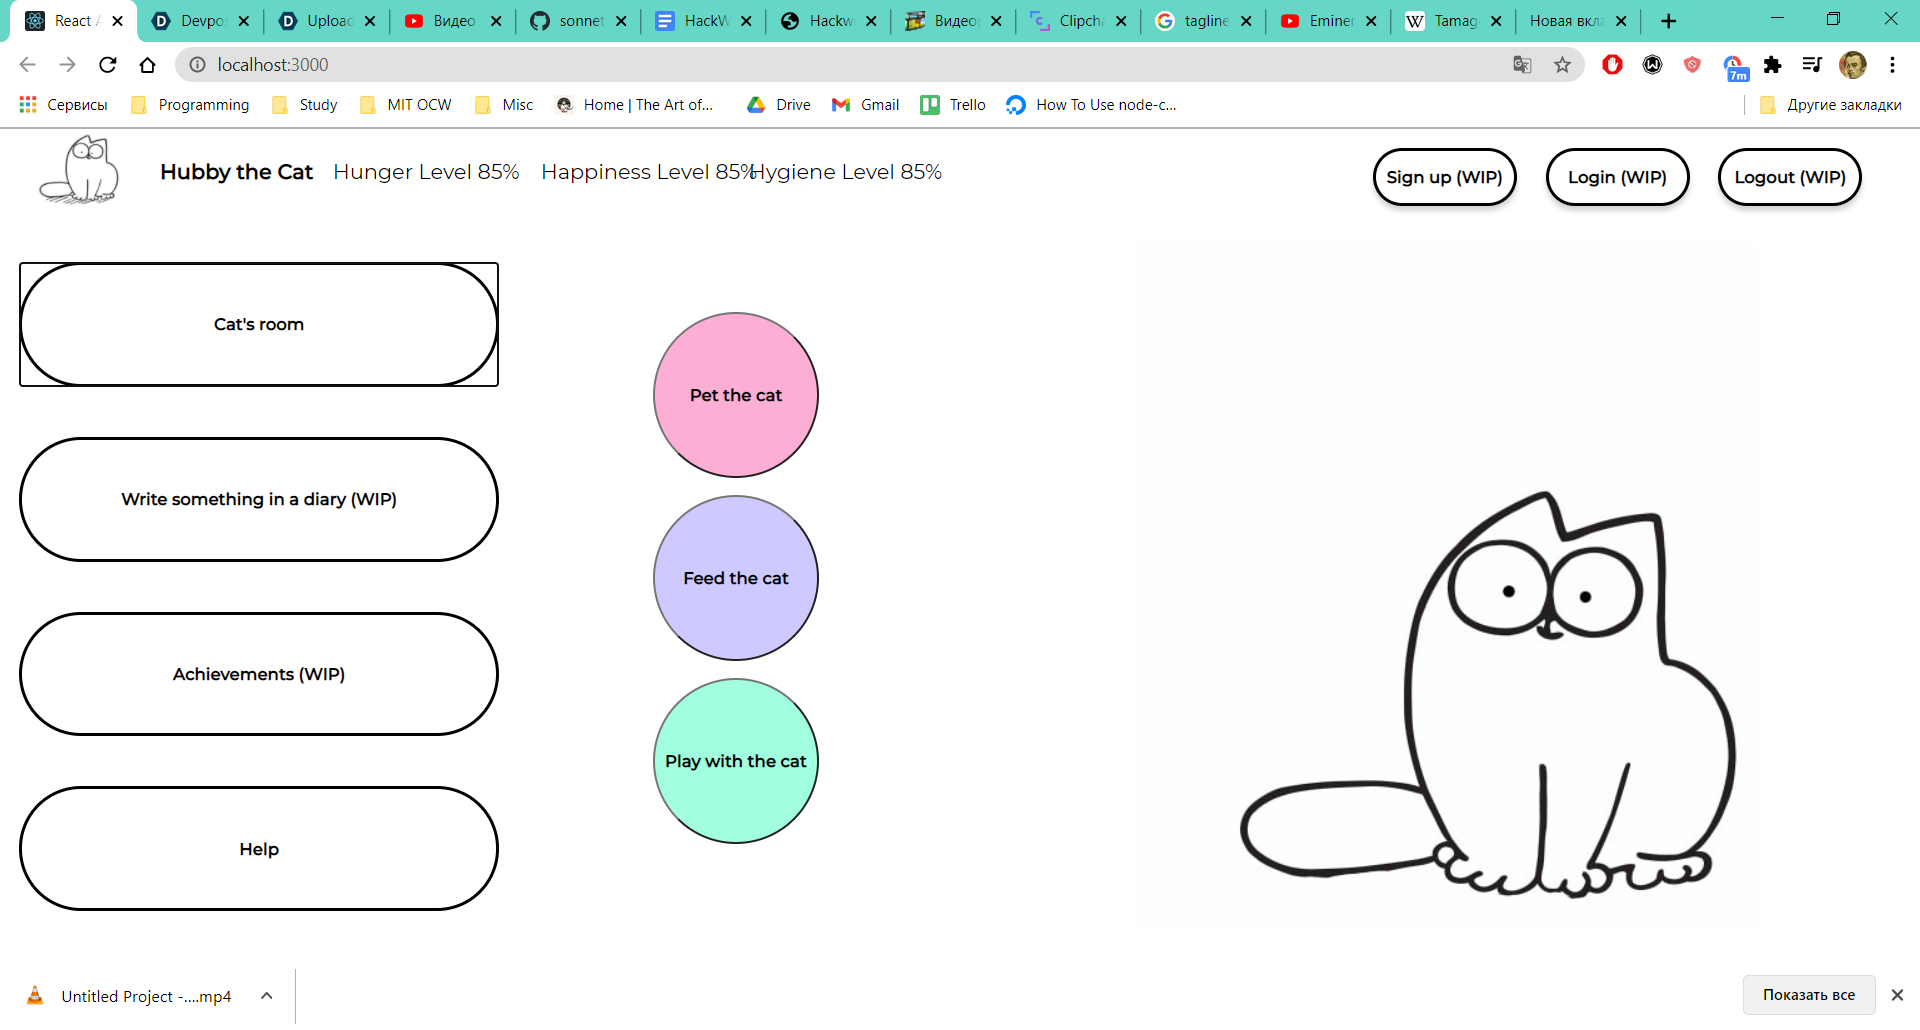Switch to the tagline Google tab
Screen dimensions: 1920x1030
click(x=1205, y=21)
